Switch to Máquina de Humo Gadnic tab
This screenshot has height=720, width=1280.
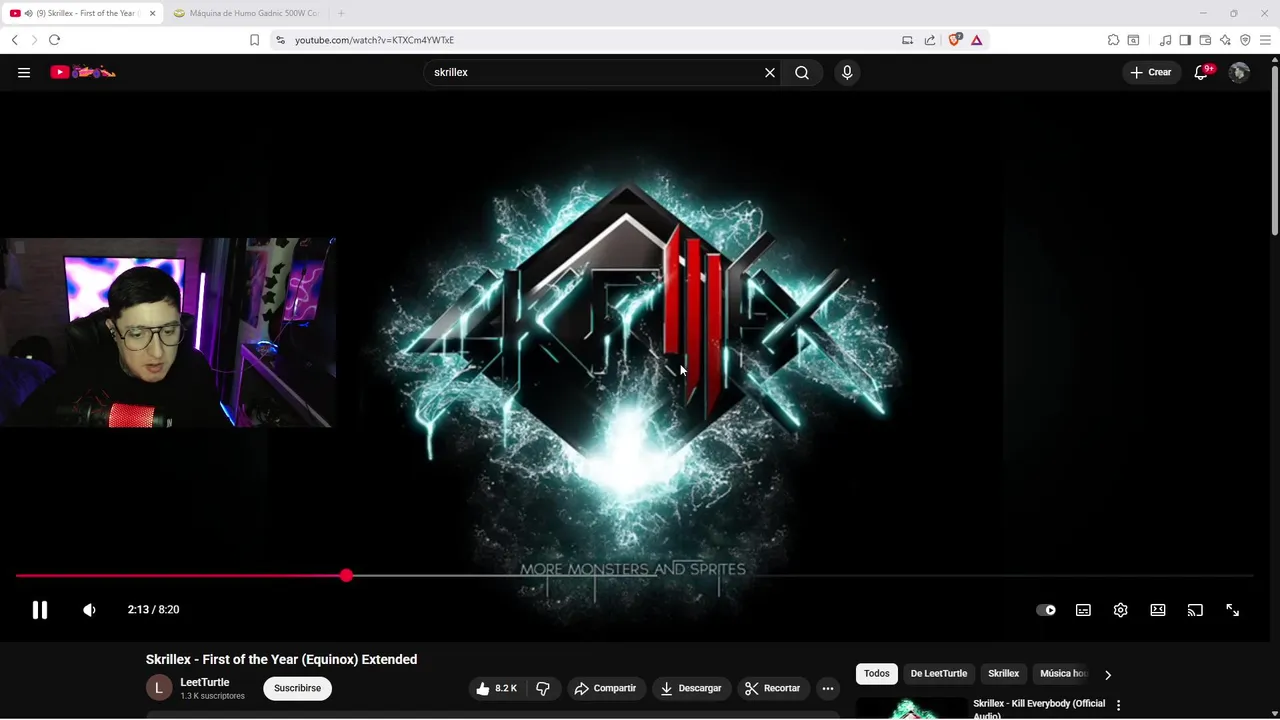247,13
